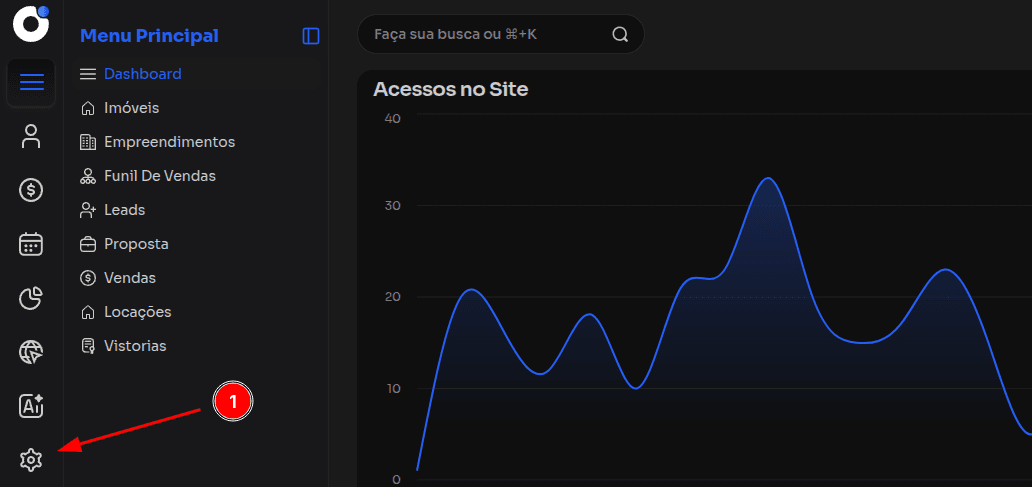The width and height of the screenshot is (1032, 487).
Task: Open the AI assistant rail icon
Action: pos(31,406)
